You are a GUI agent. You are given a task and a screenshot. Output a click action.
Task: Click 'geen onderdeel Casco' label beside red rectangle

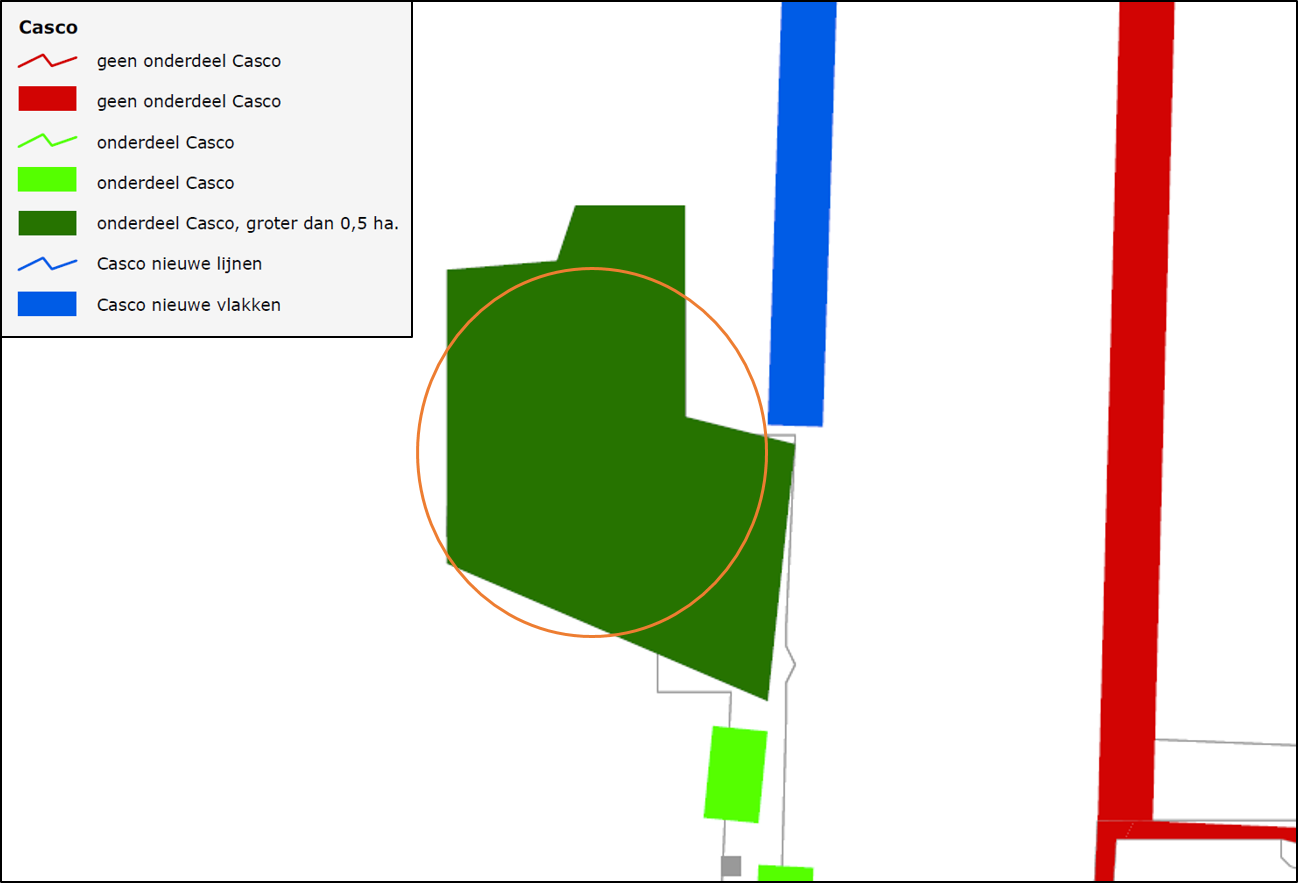(x=189, y=101)
